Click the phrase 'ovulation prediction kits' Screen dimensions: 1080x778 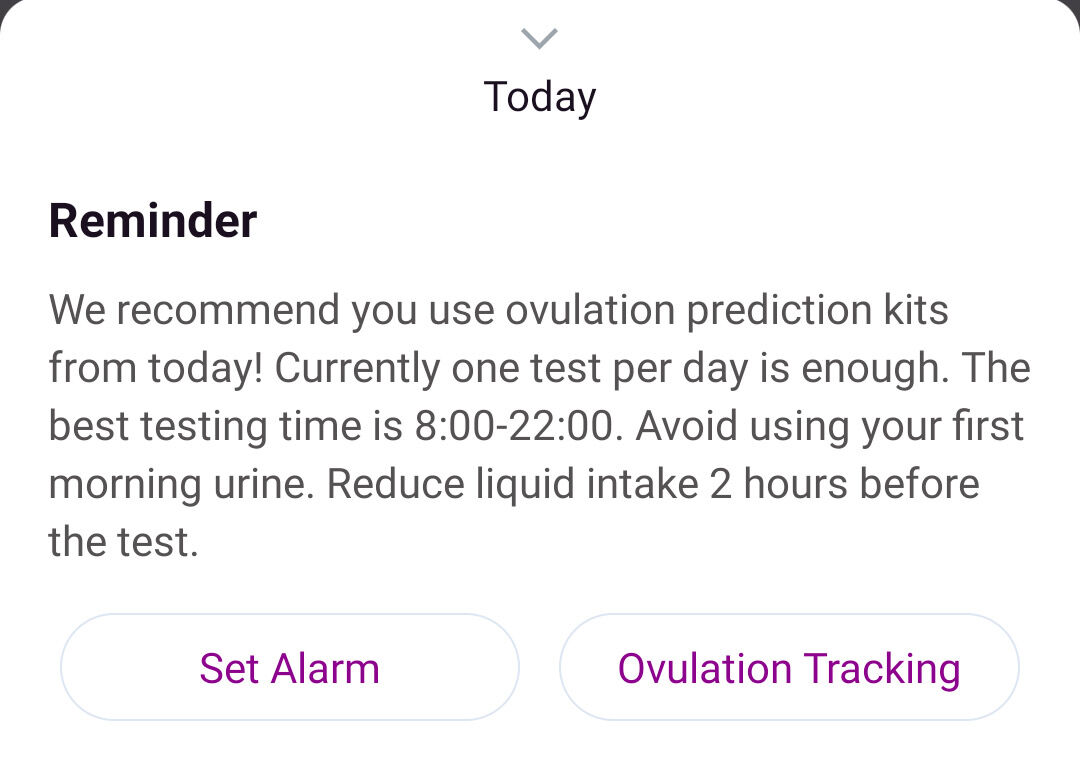pyautogui.click(x=727, y=311)
